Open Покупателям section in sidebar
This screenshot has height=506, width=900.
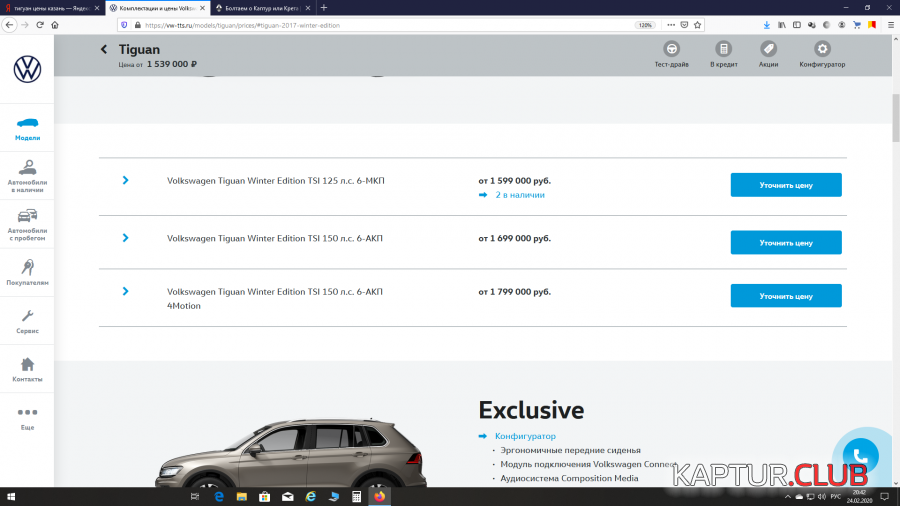tap(27, 271)
